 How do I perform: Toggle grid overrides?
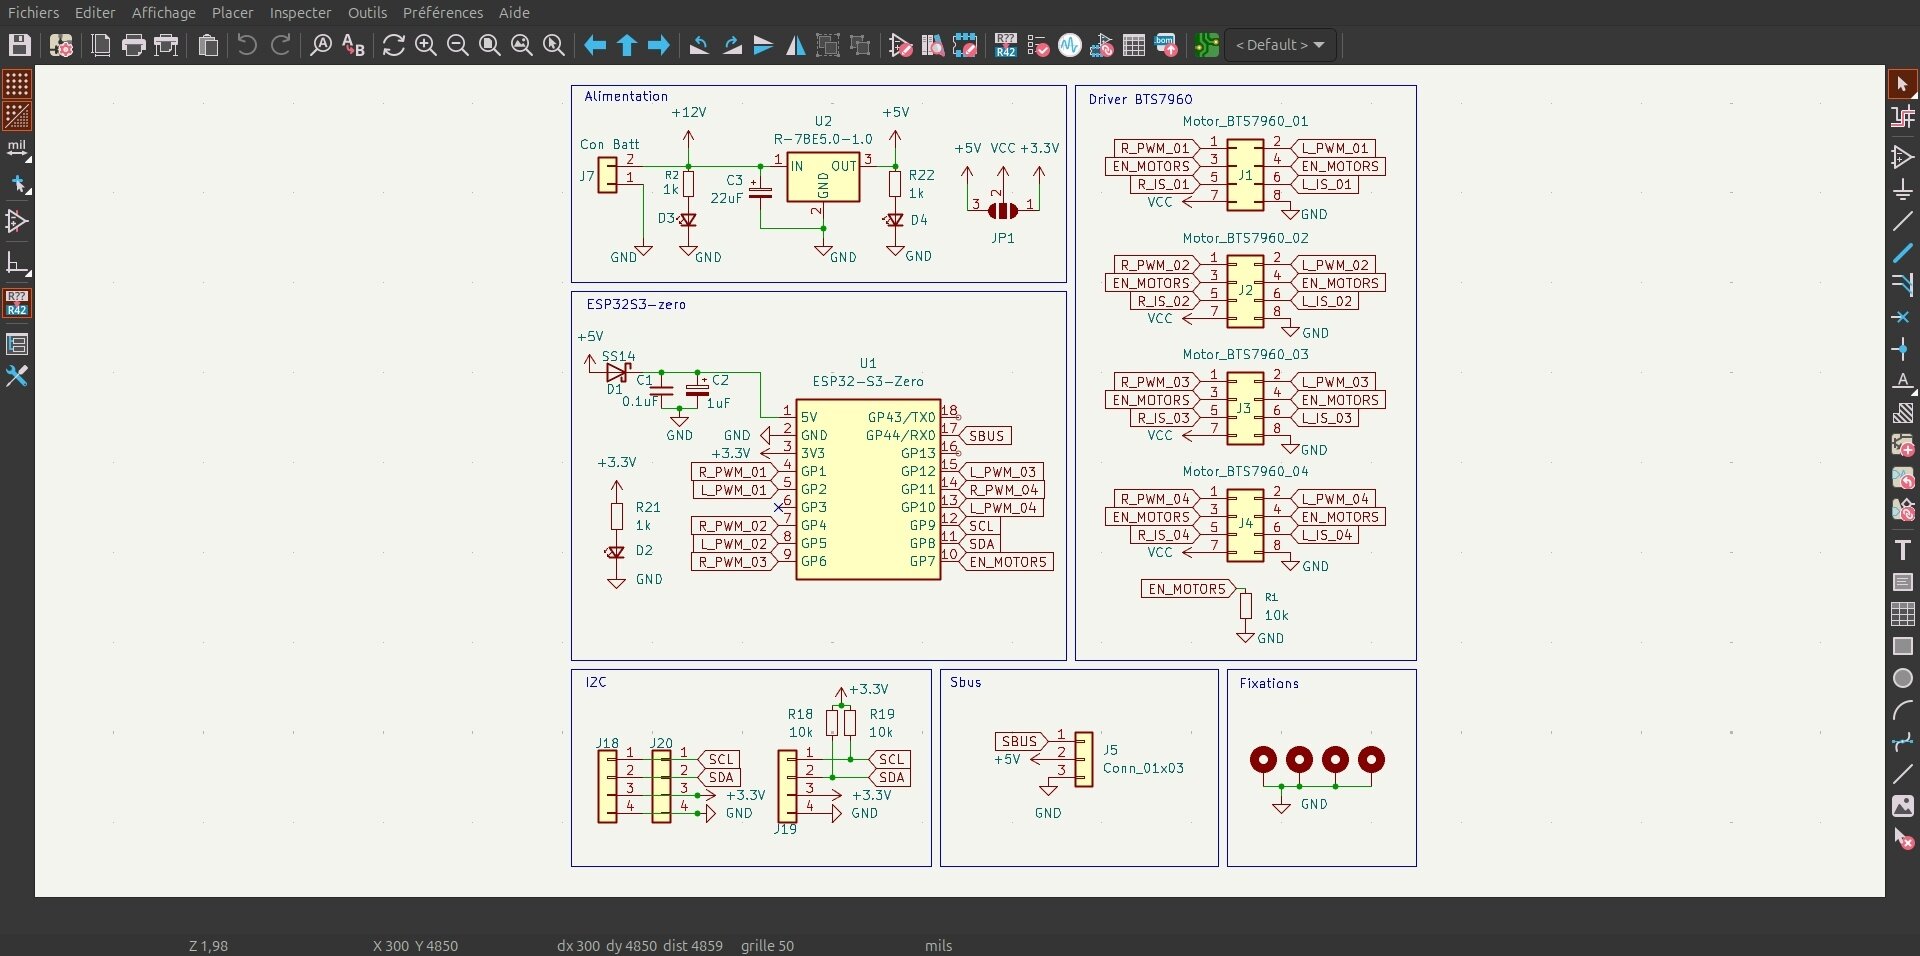(x=17, y=116)
